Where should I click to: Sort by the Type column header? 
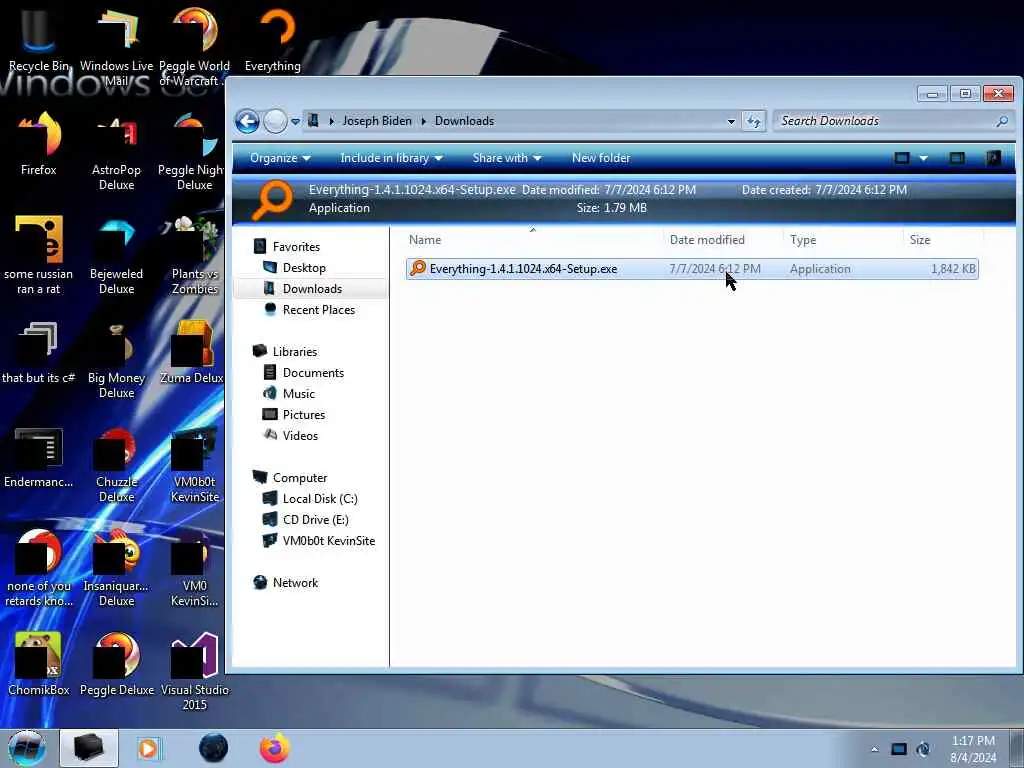(x=842, y=240)
